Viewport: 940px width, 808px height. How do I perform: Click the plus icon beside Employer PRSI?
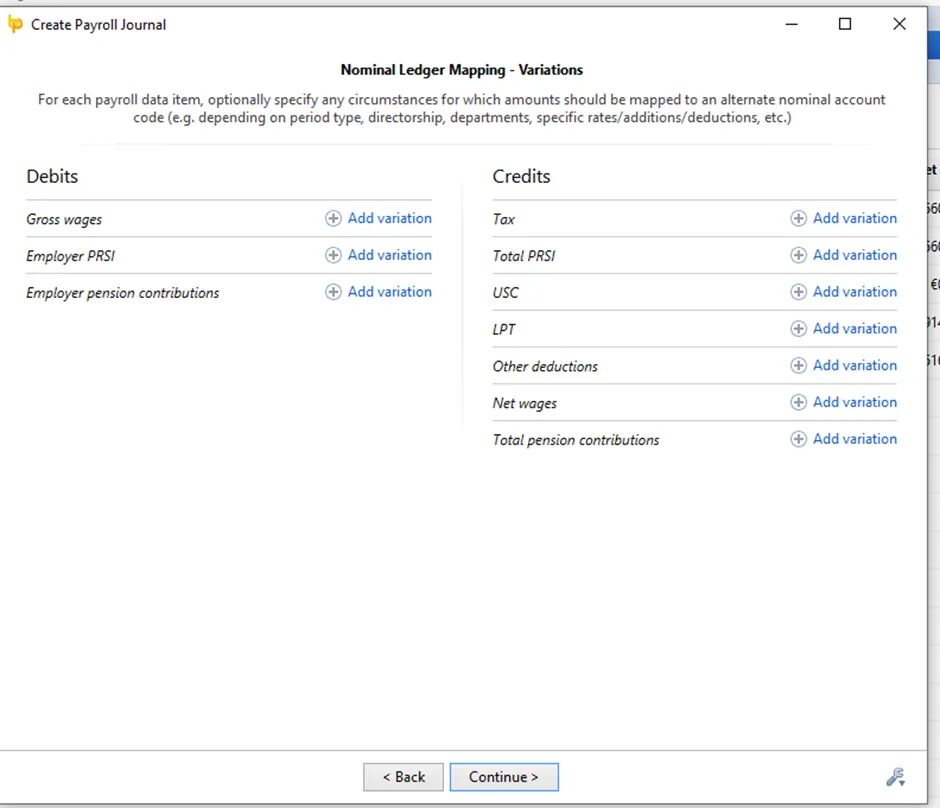pos(333,255)
